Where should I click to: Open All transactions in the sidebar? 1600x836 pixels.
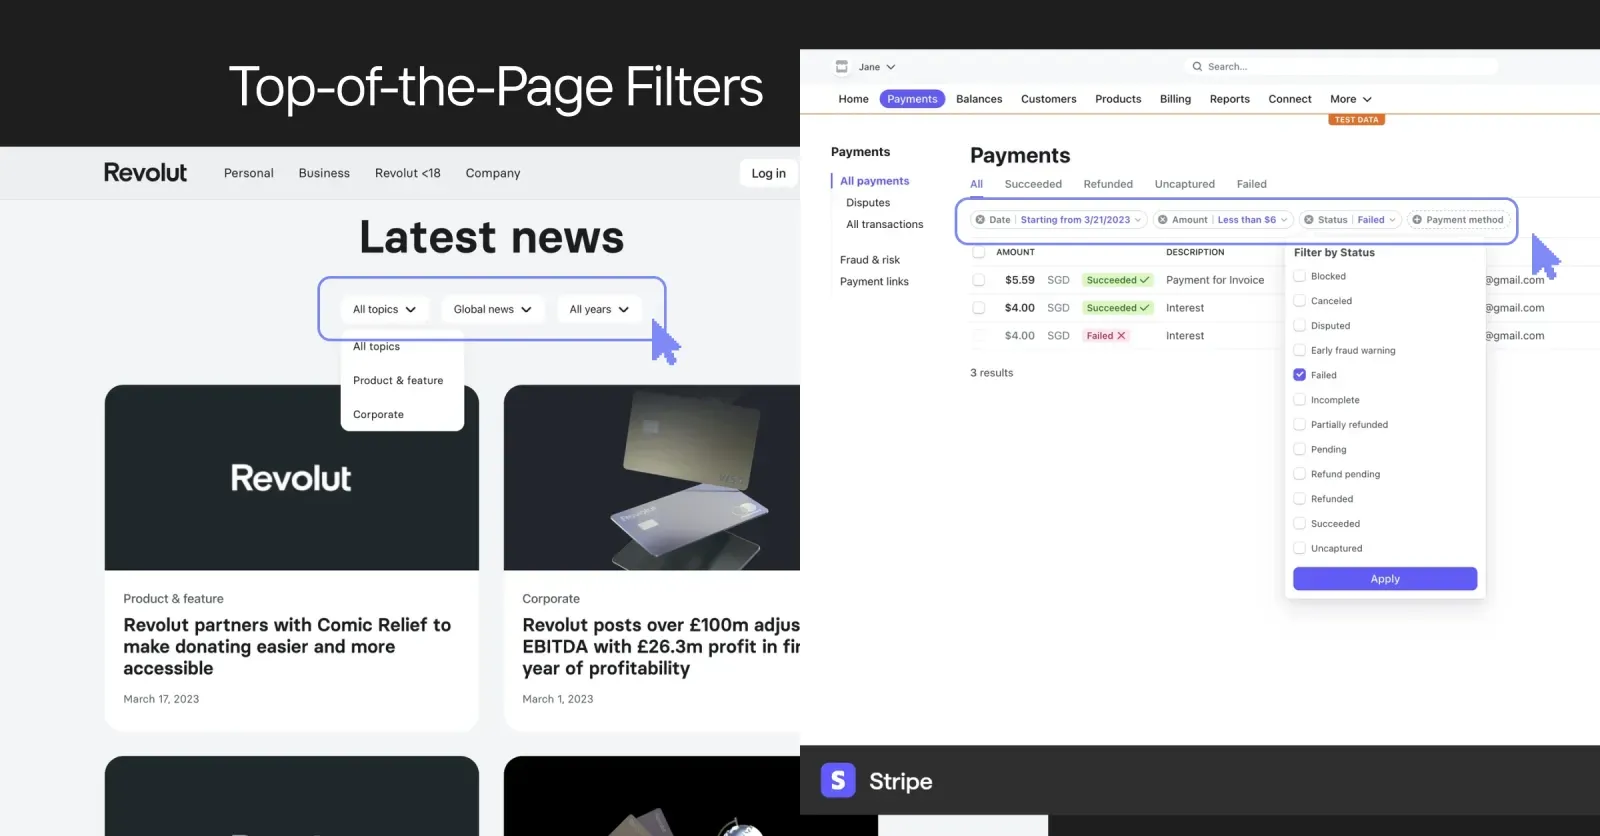(x=885, y=225)
